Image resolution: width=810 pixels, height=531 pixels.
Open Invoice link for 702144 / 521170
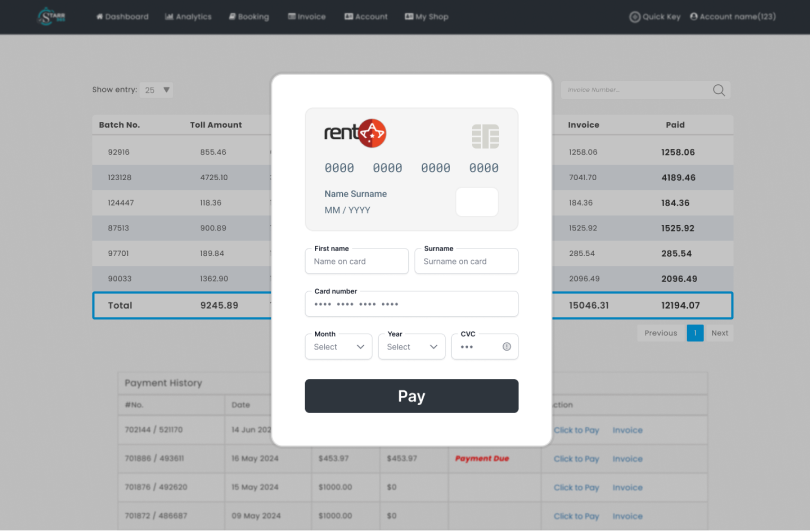click(x=628, y=430)
